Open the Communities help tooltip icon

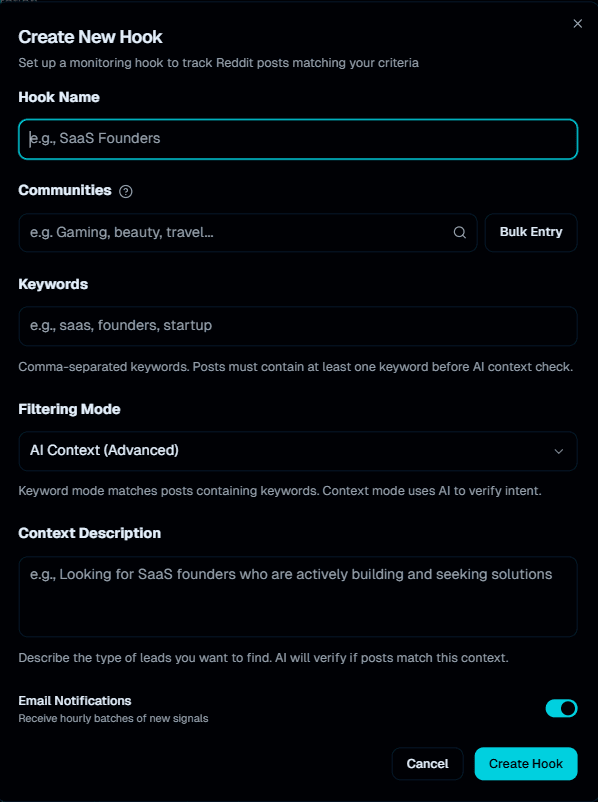pyautogui.click(x=125, y=190)
